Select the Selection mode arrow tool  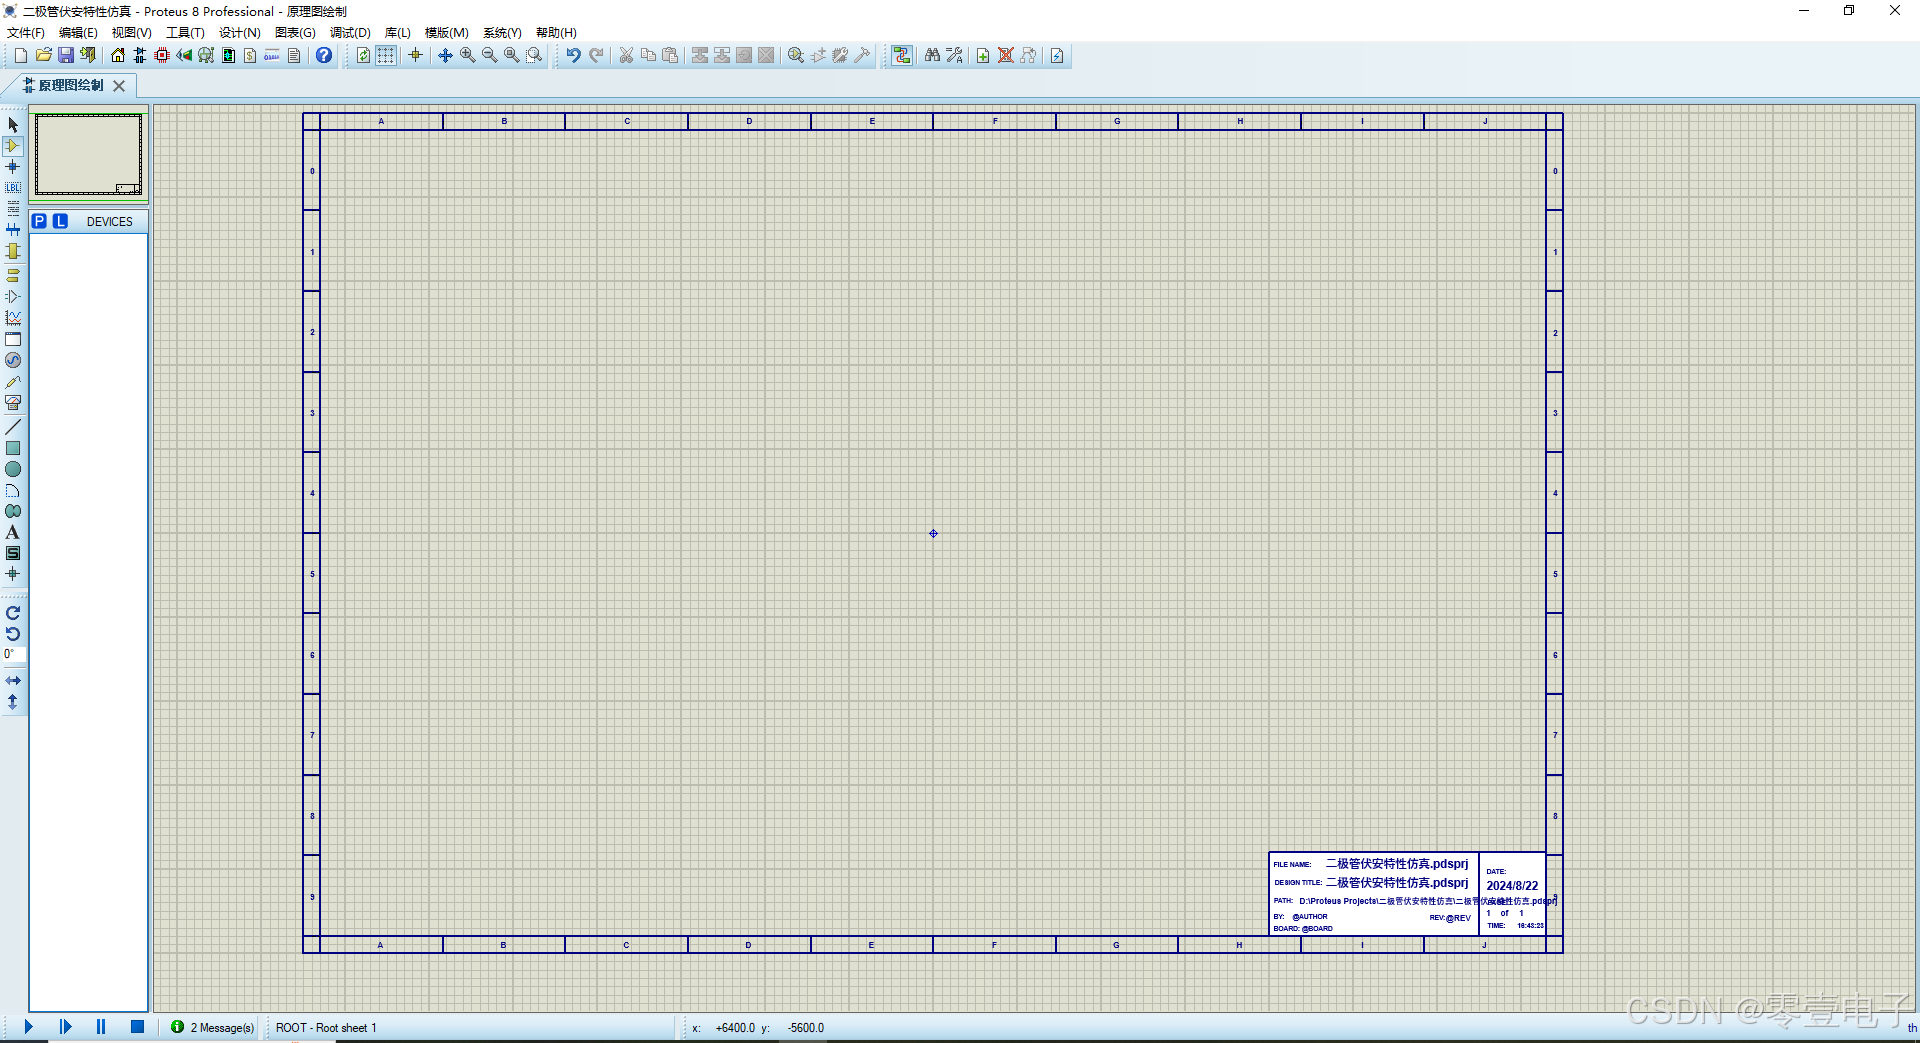tap(13, 125)
